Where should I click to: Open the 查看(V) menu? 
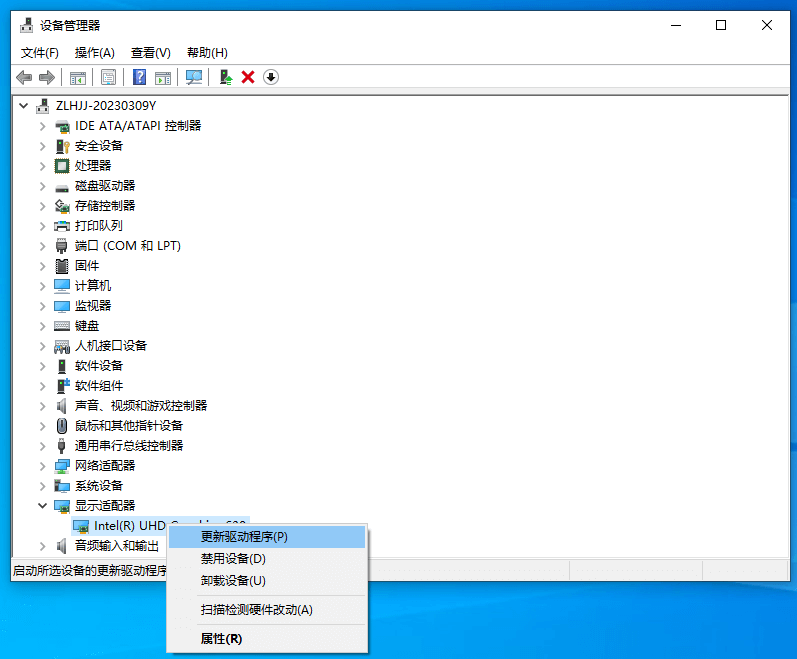[x=150, y=53]
